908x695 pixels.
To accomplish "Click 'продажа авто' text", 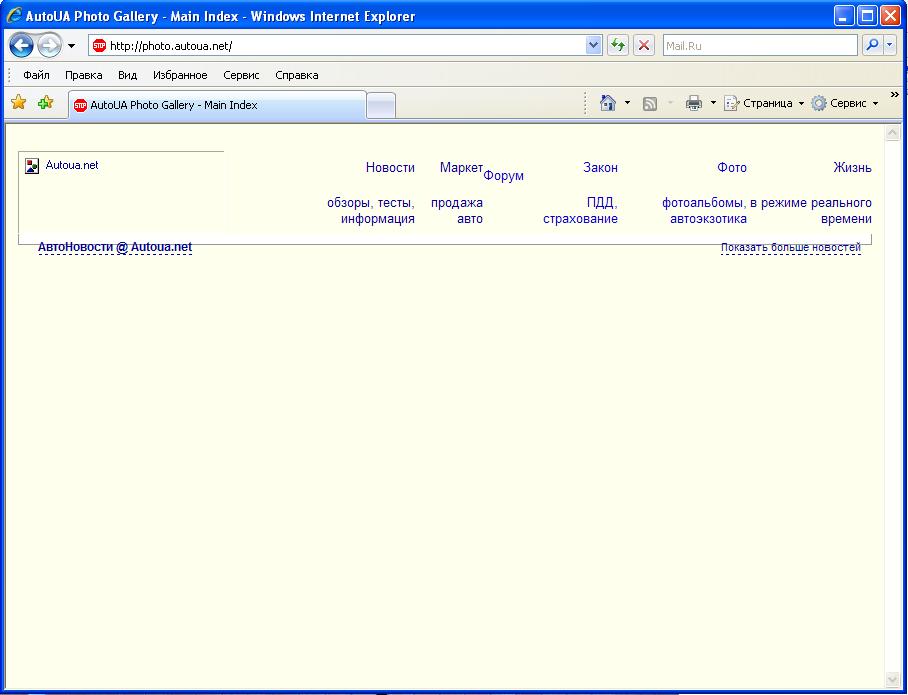I will (x=457, y=211).
